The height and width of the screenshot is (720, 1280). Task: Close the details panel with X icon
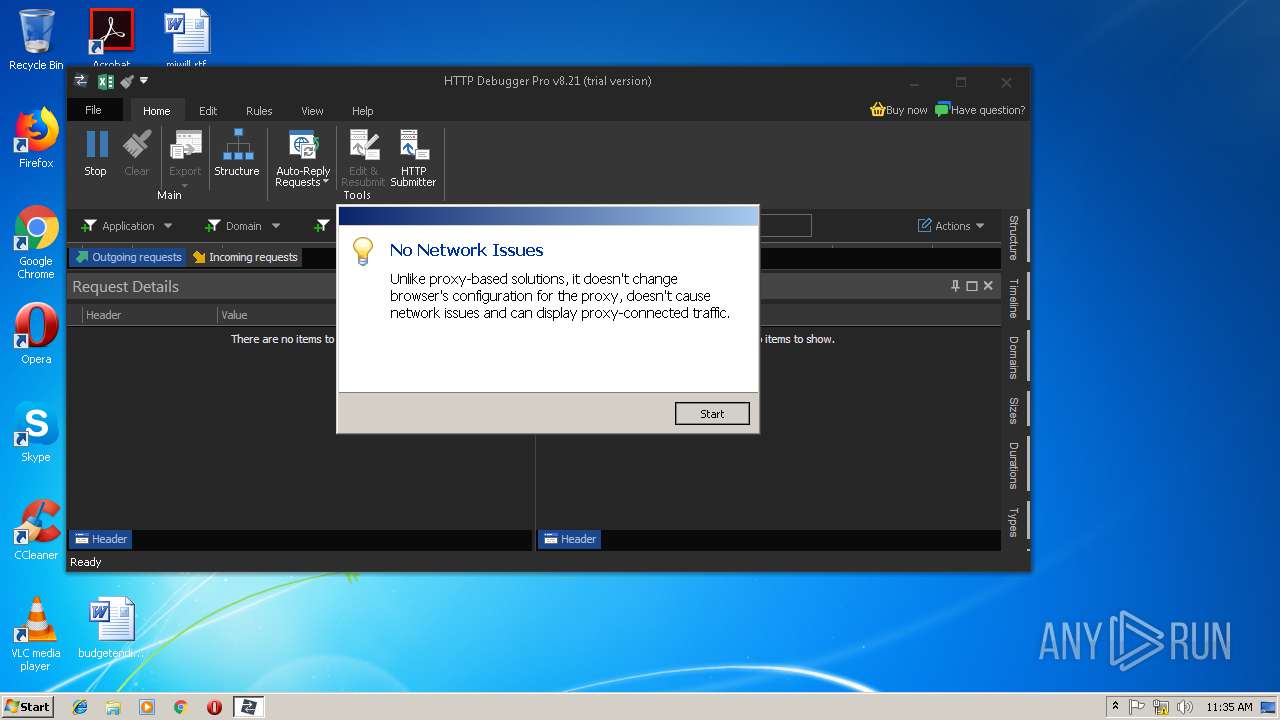click(988, 286)
